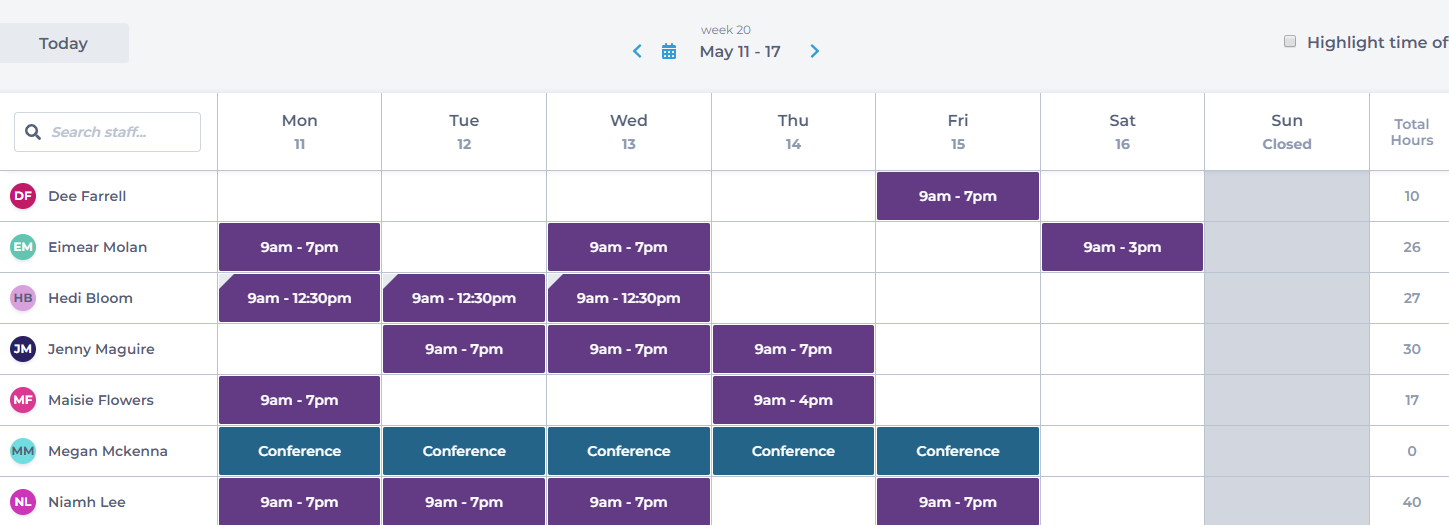Open Dee Farrell's Friday 9am - 7pm shift
This screenshot has width=1449, height=525.
(958, 196)
